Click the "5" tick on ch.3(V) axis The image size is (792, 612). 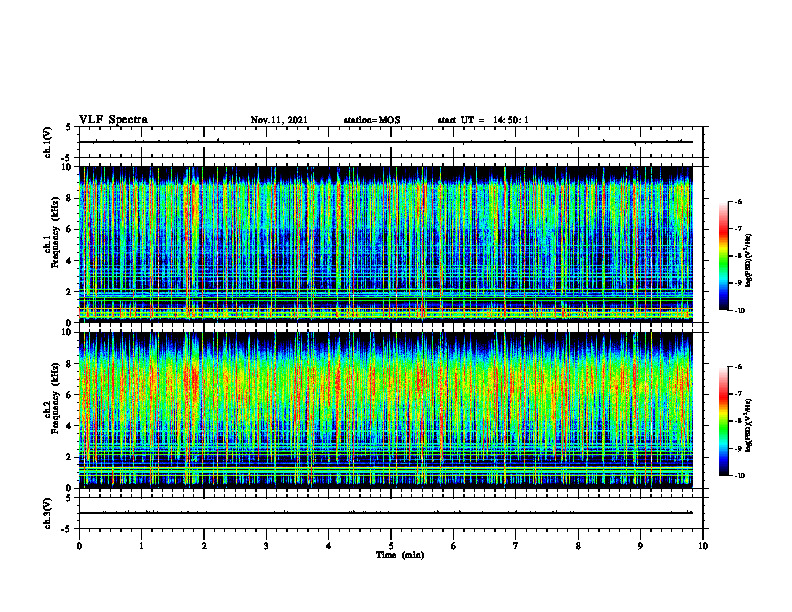pyautogui.click(x=69, y=498)
